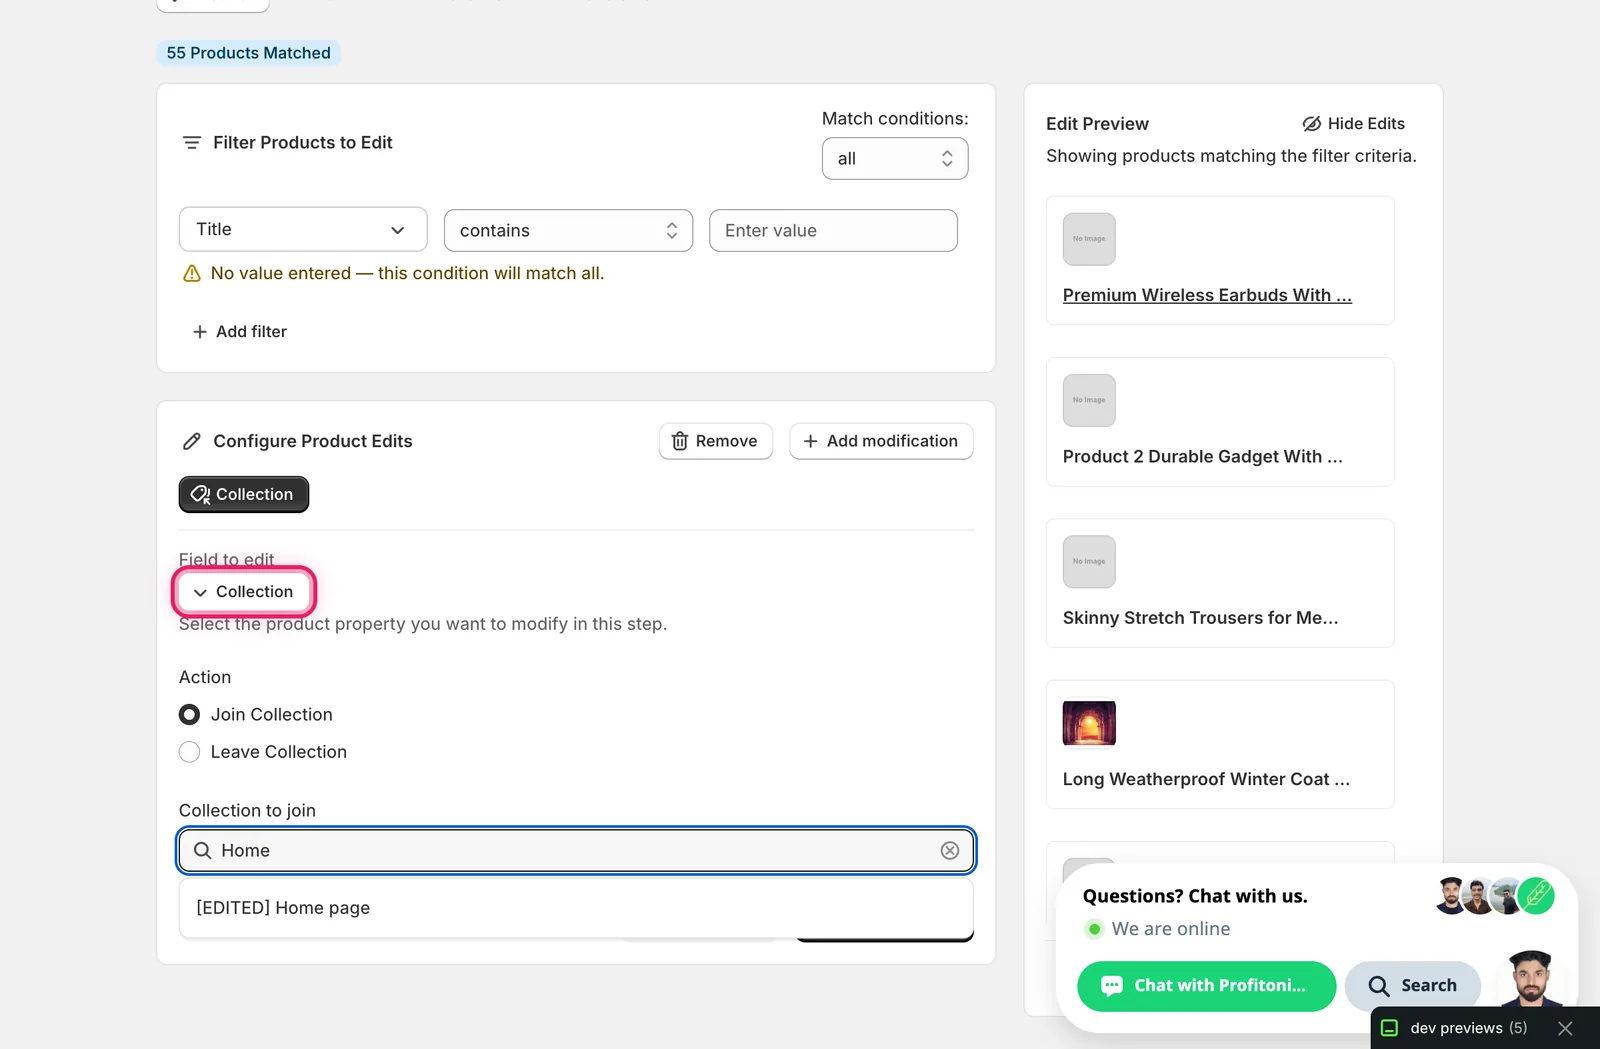Viewport: 1600px width, 1049px height.
Task: Click Product 2 Durable Gadget thumbnail placeholder
Action: [1089, 400]
